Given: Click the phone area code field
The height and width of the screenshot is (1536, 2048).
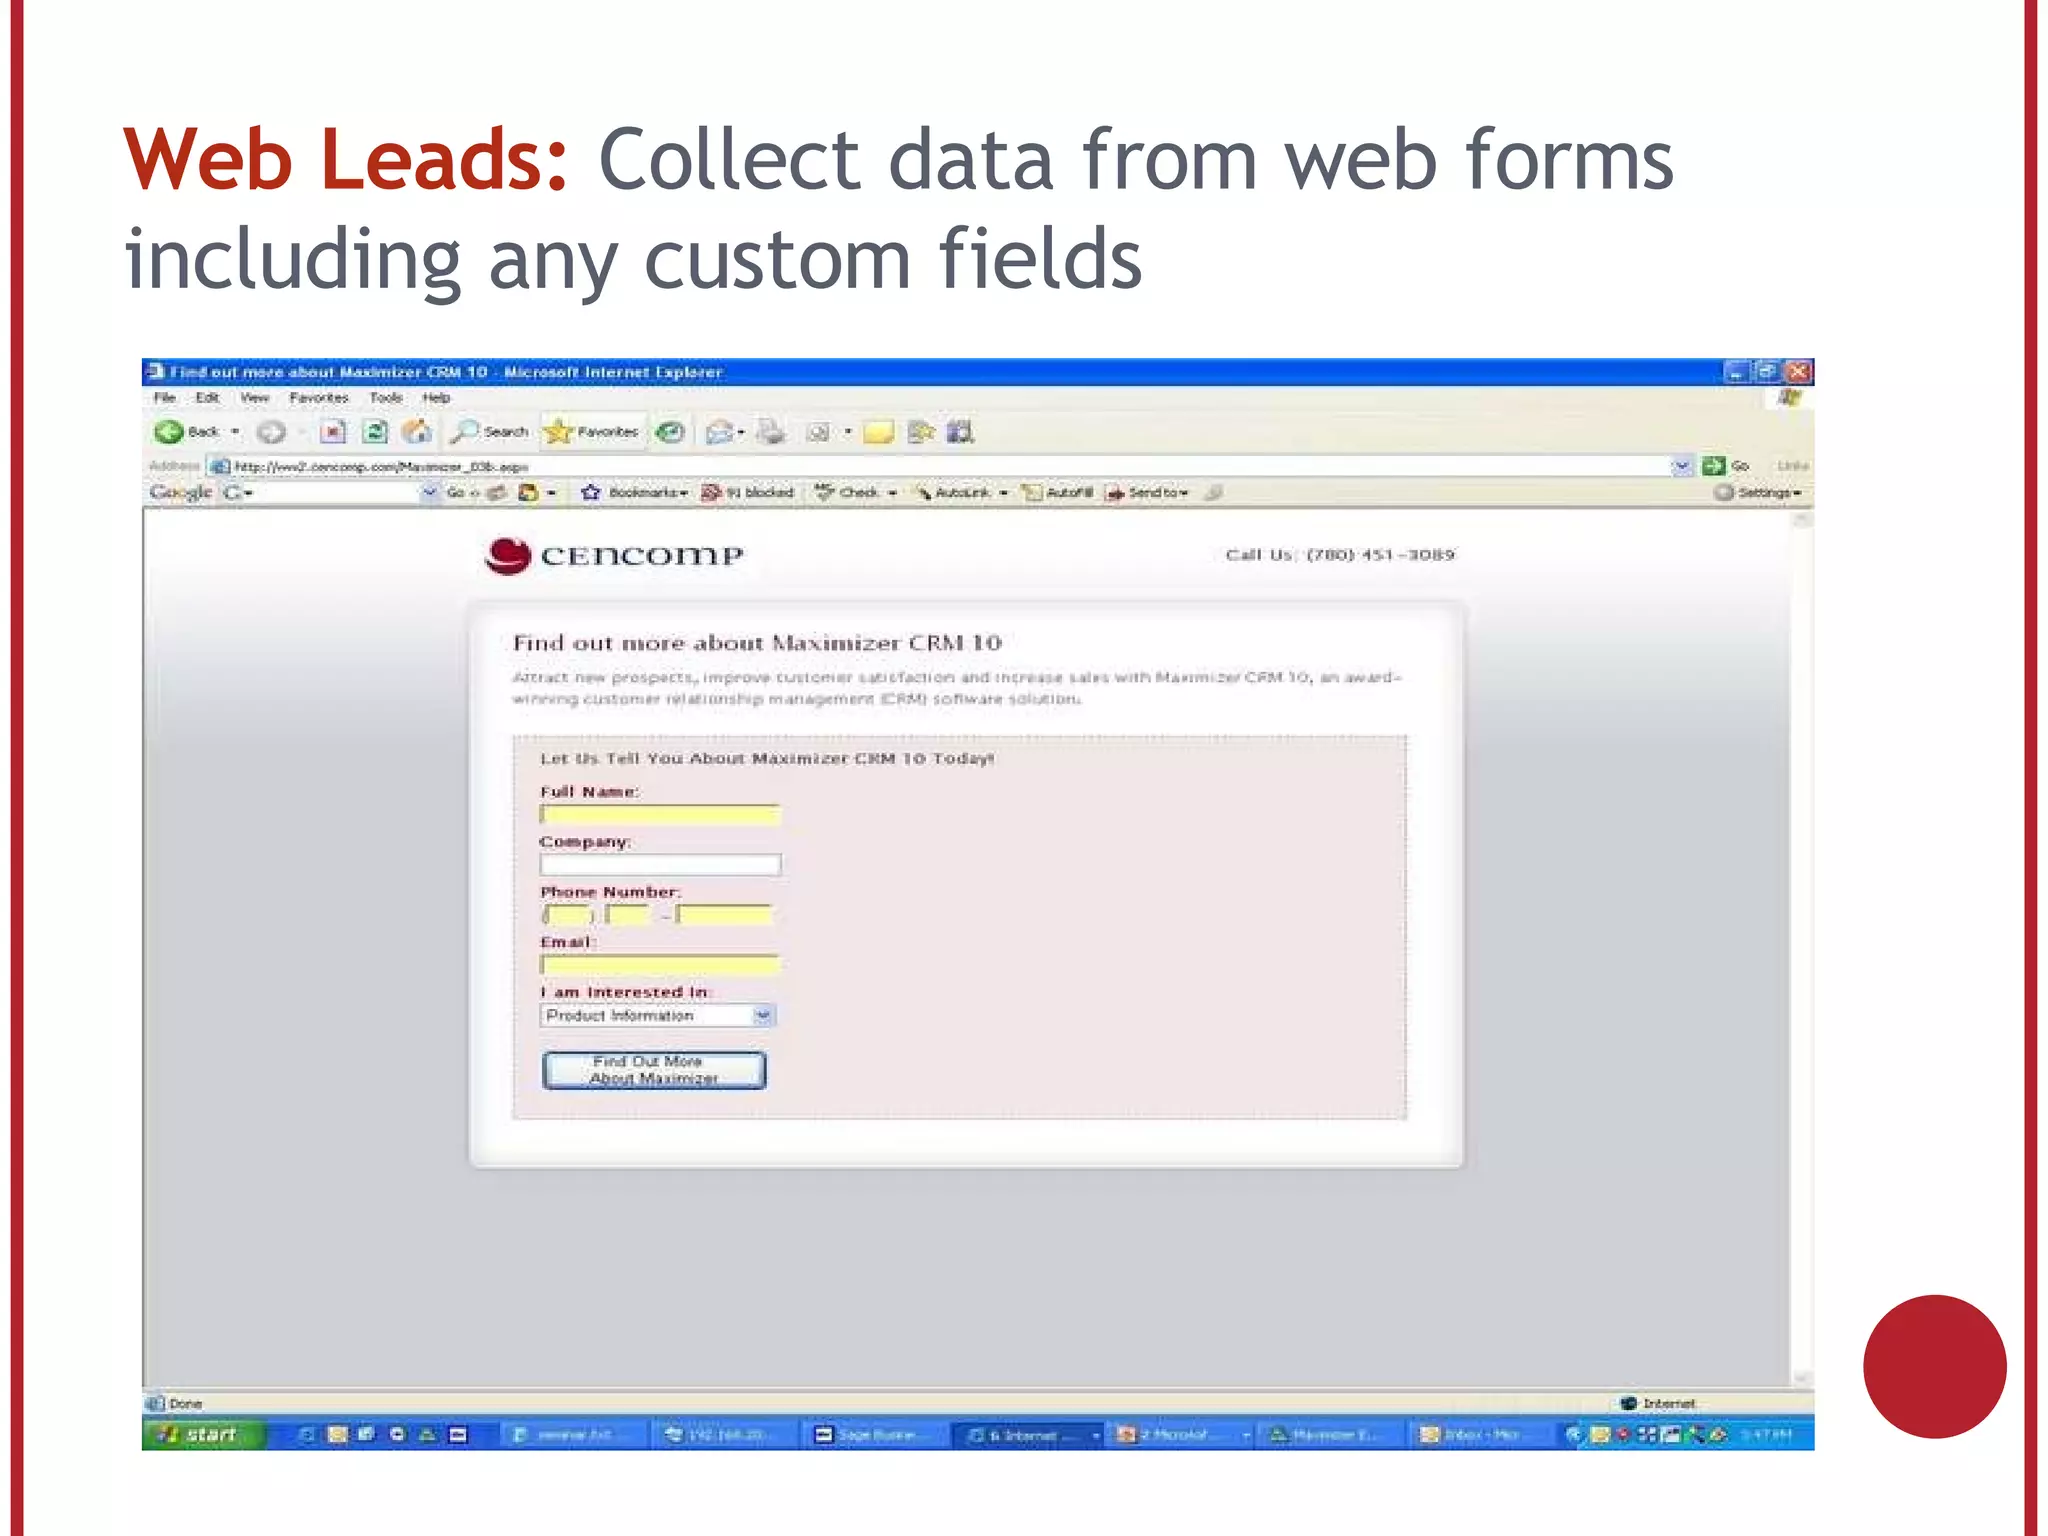Looking at the screenshot, I should tap(568, 914).
